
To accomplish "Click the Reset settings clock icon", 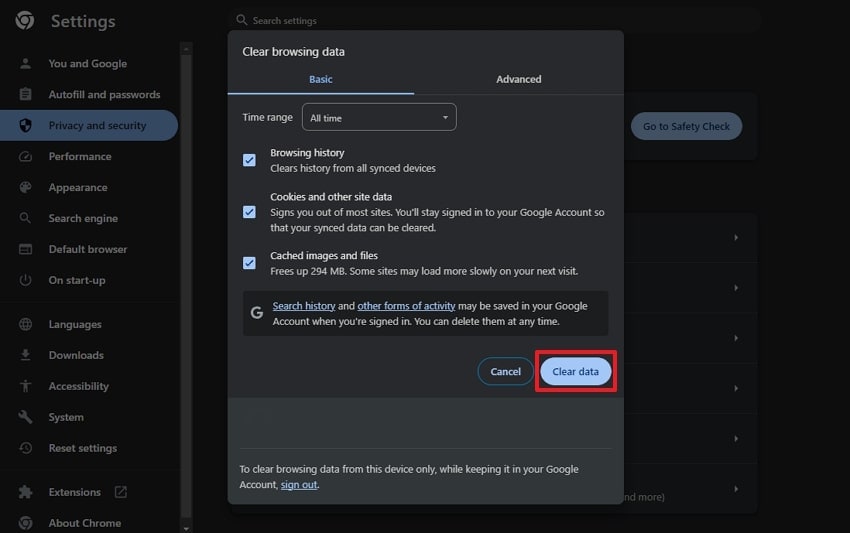I will pyautogui.click(x=25, y=448).
